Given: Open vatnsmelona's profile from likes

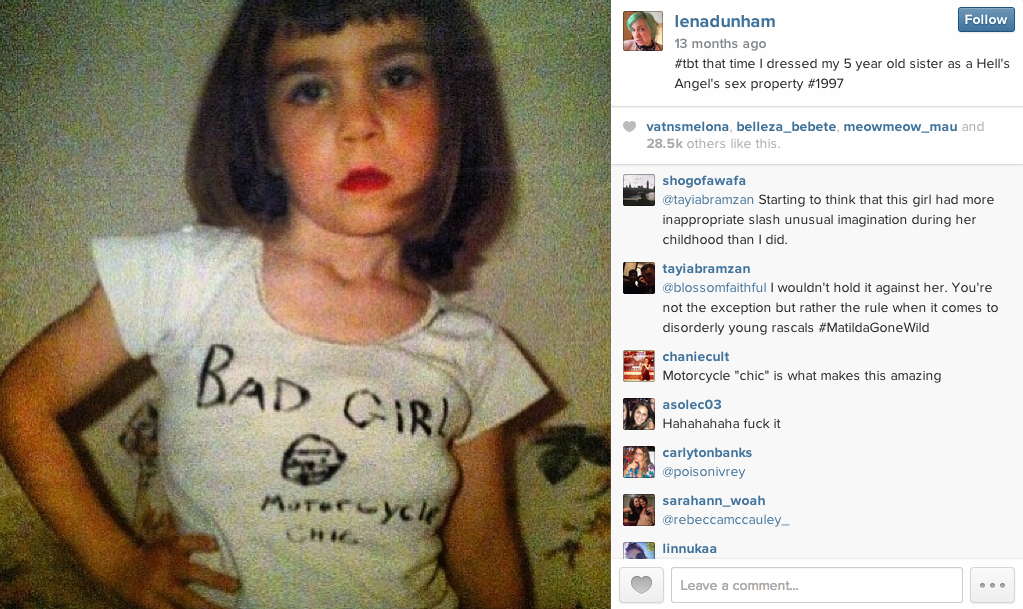Looking at the screenshot, I should (687, 127).
